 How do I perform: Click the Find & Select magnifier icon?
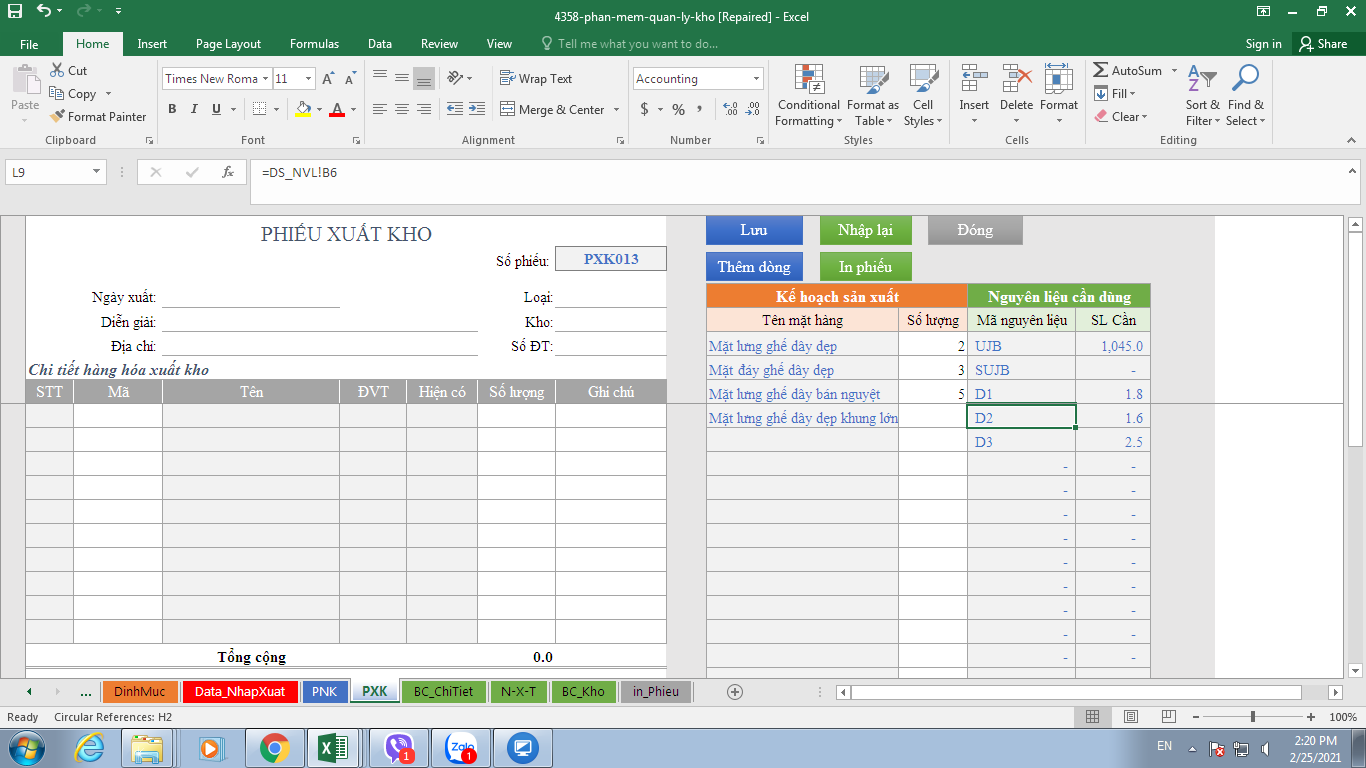point(1245,79)
